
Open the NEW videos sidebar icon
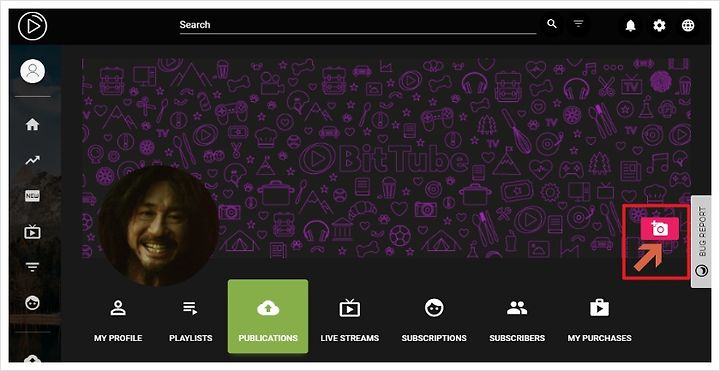[33, 196]
